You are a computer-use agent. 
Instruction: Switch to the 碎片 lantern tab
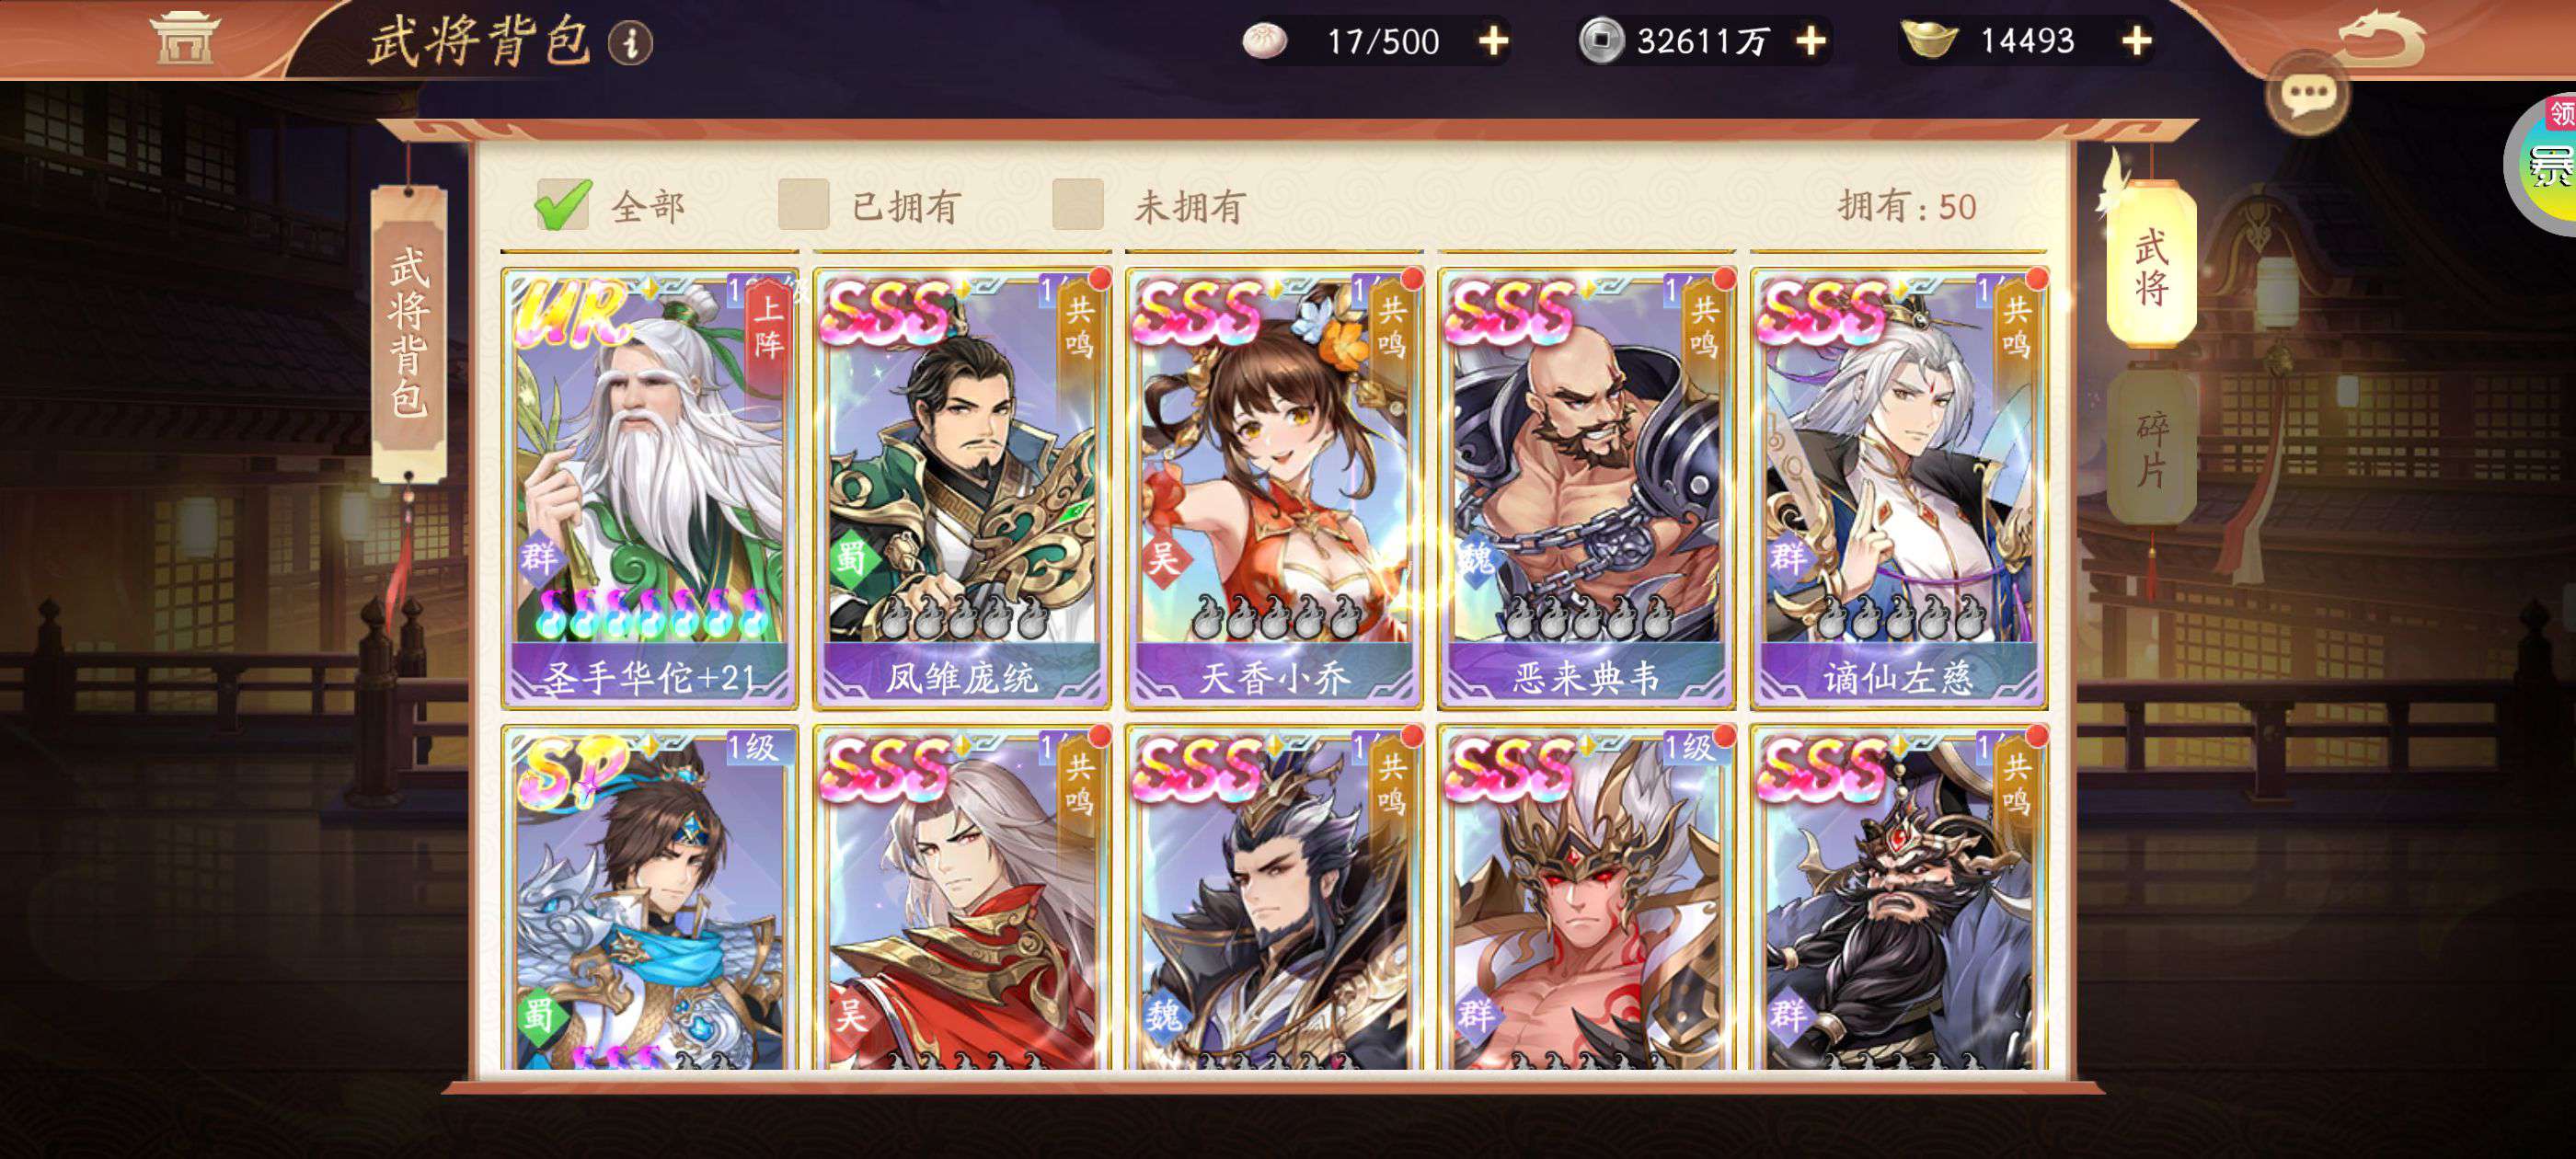2151,448
